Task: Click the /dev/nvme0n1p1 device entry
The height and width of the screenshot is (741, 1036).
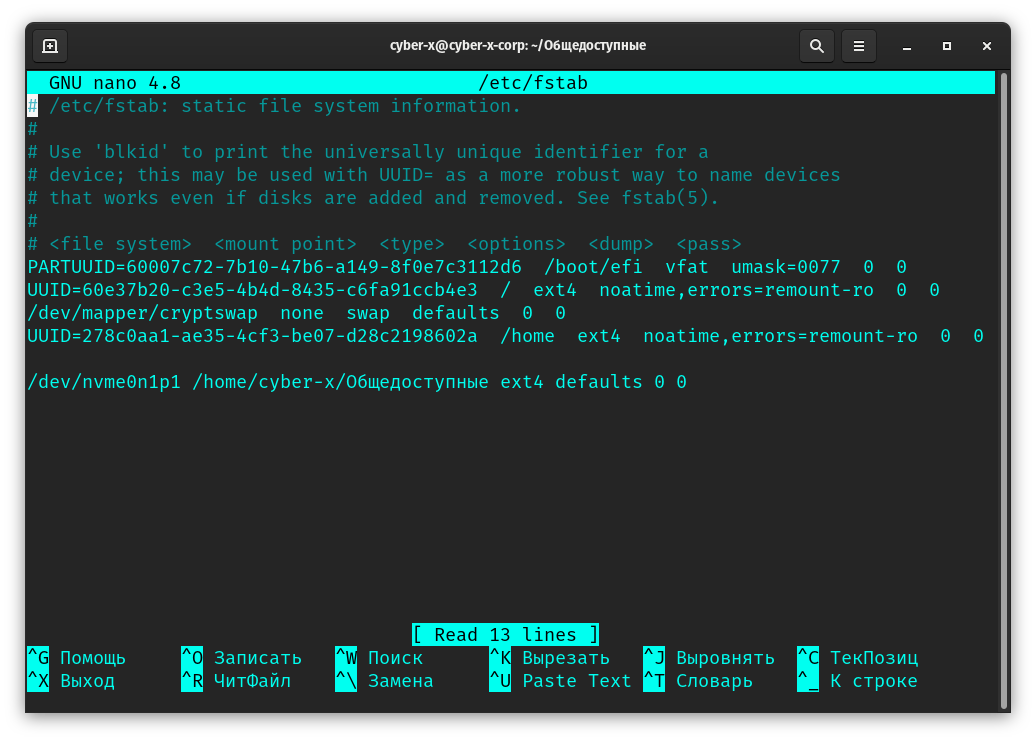Action: pyautogui.click(x=104, y=382)
